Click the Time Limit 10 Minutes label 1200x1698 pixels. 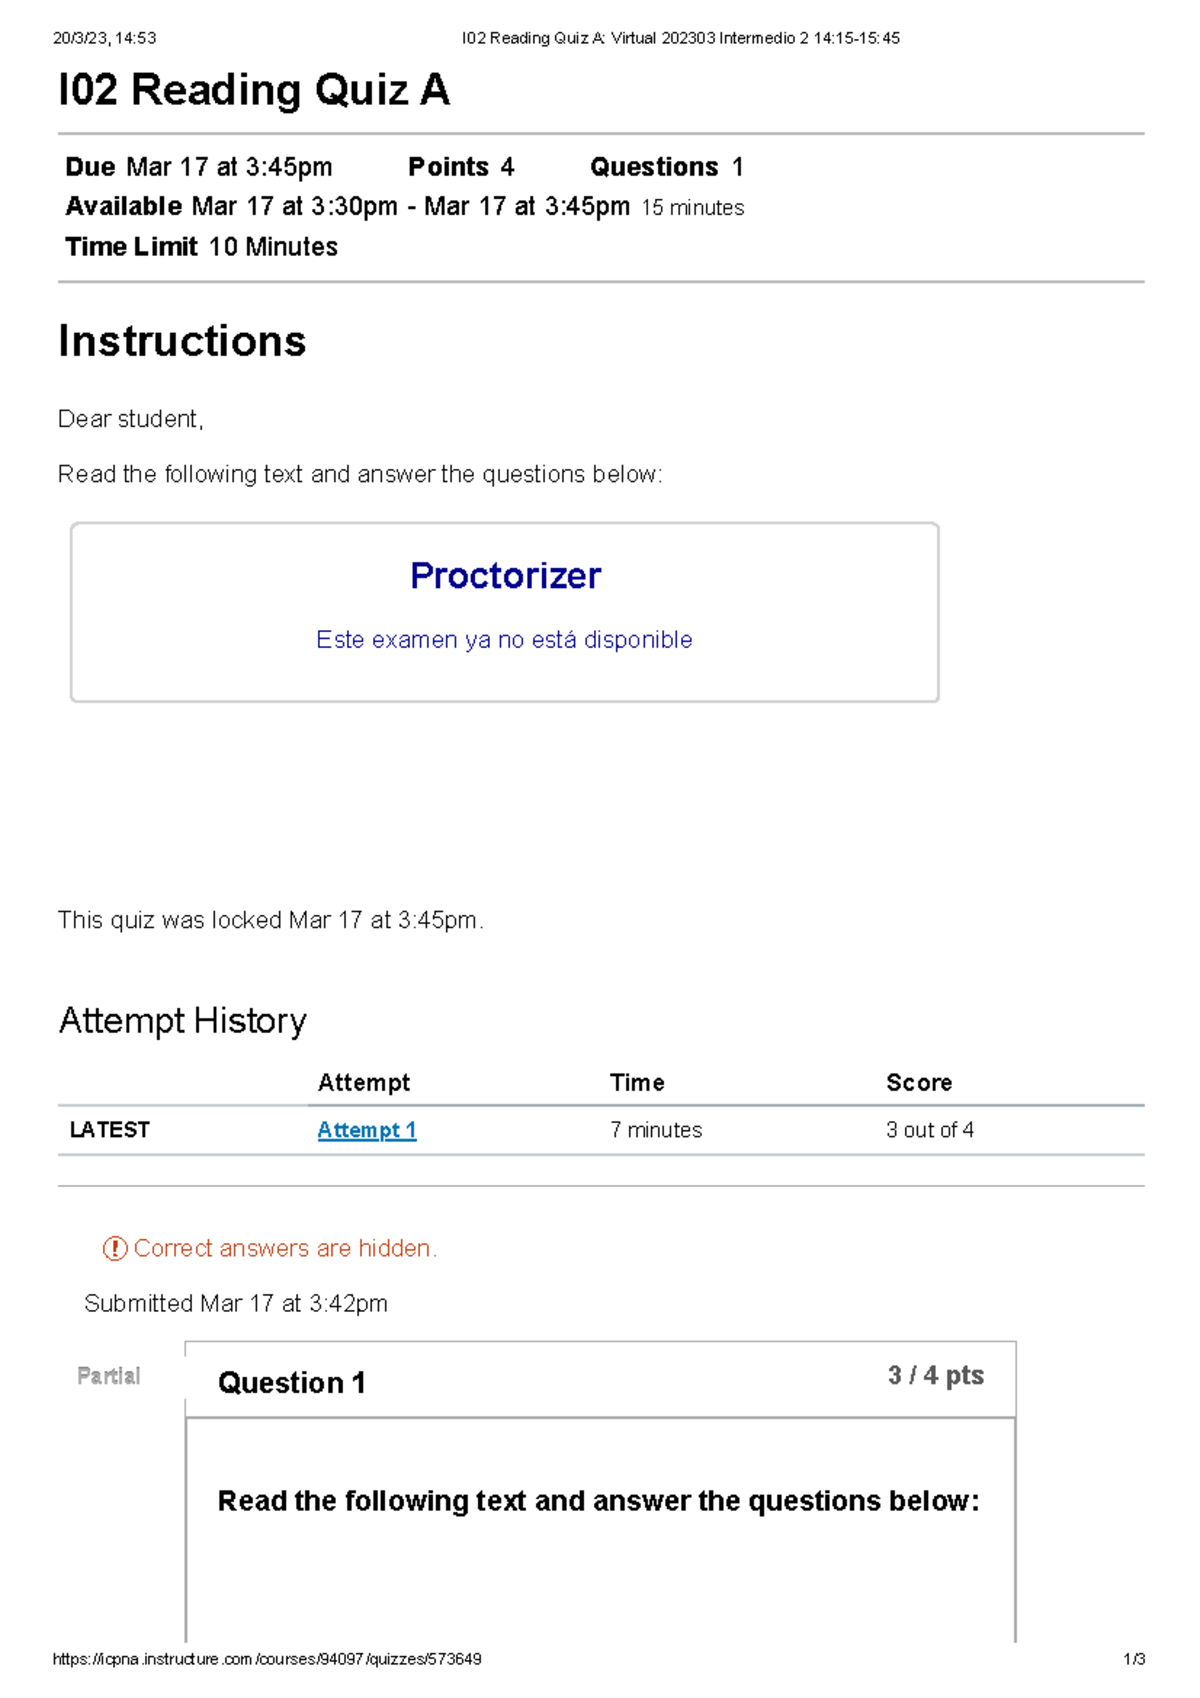tap(201, 247)
